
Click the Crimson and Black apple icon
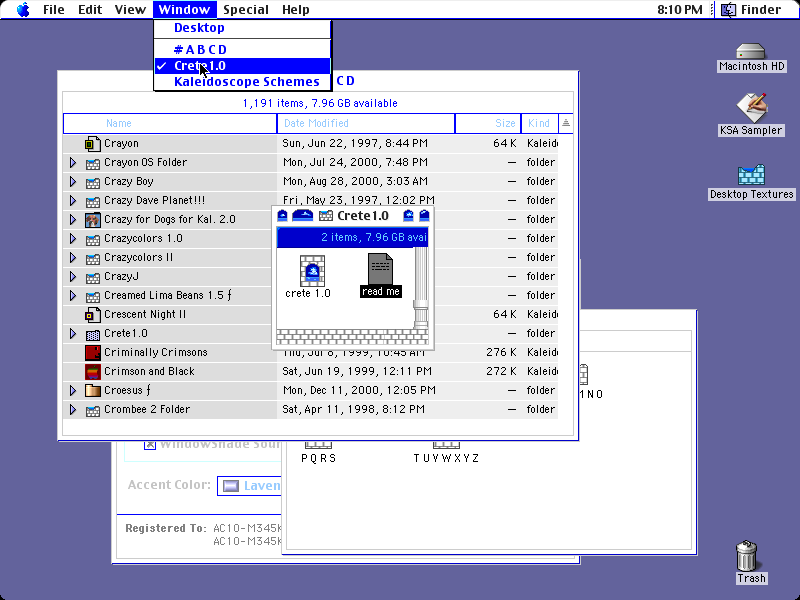tap(92, 371)
